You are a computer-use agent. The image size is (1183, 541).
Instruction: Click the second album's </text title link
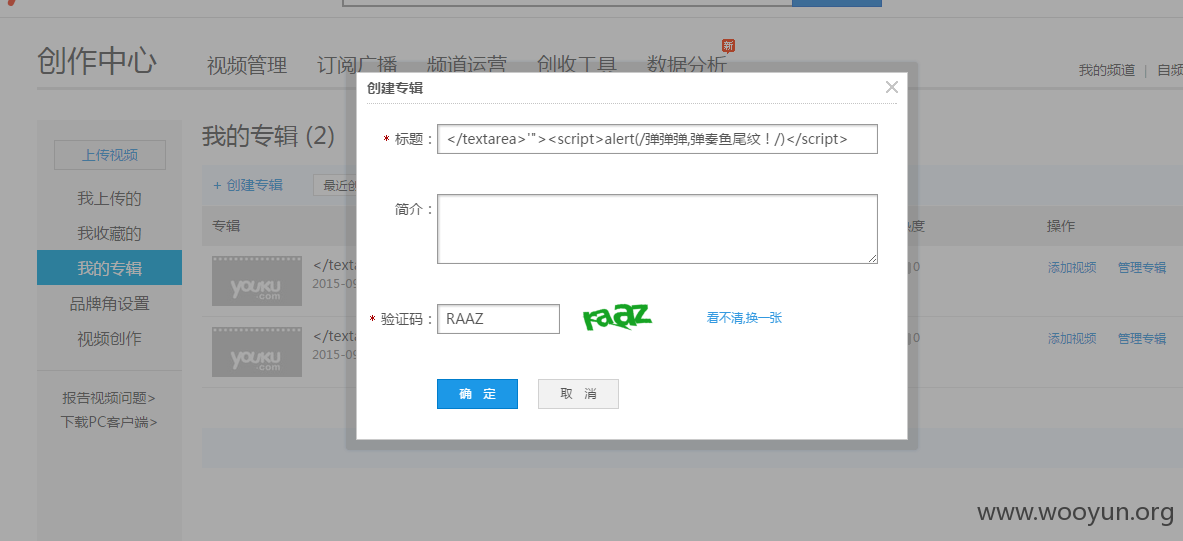(334, 337)
